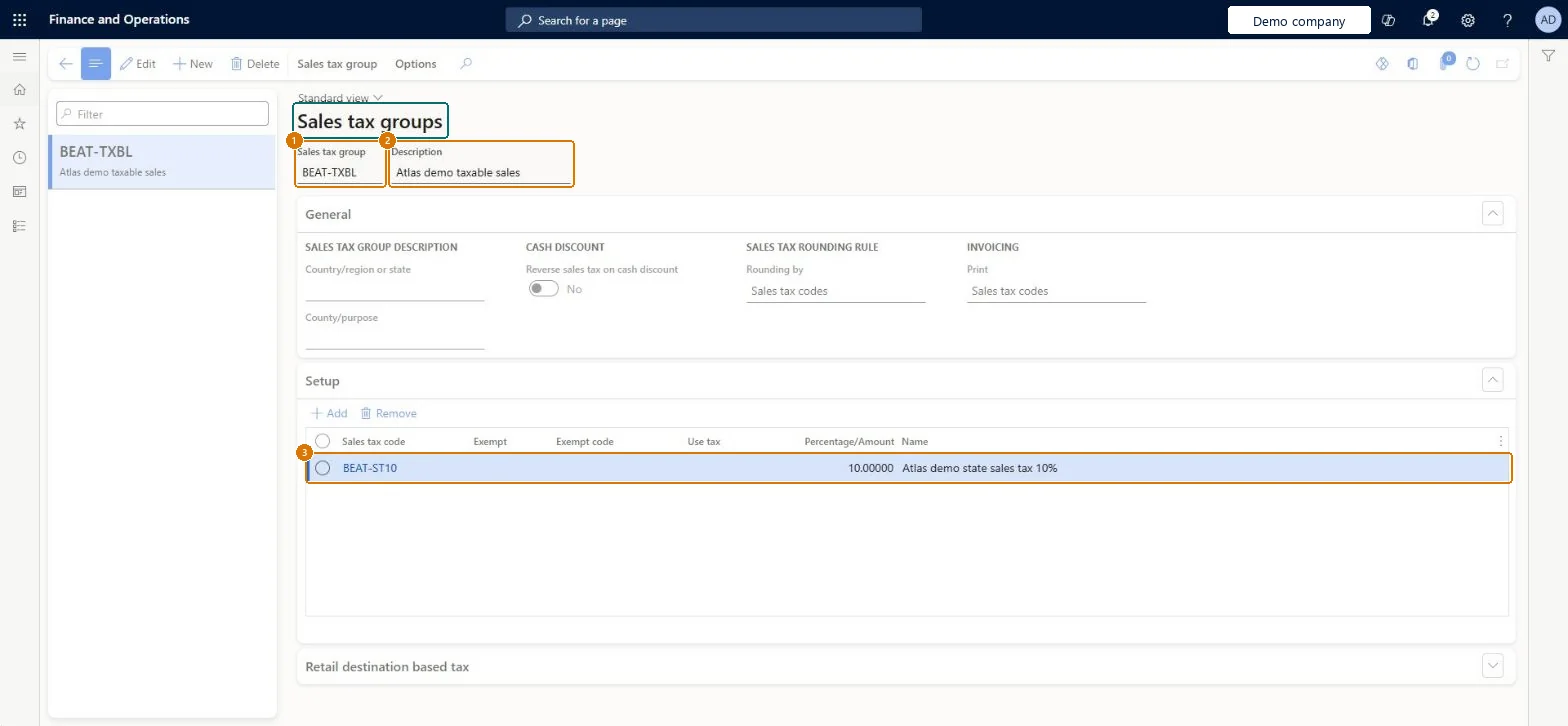Open grid column options menu (three dots)
Screen dimensions: 1568x726
pyautogui.click(x=1500, y=441)
